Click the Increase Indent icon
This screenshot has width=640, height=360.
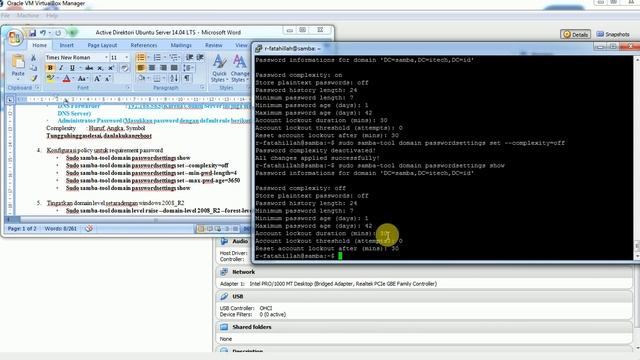pyautogui.click(x=200, y=58)
